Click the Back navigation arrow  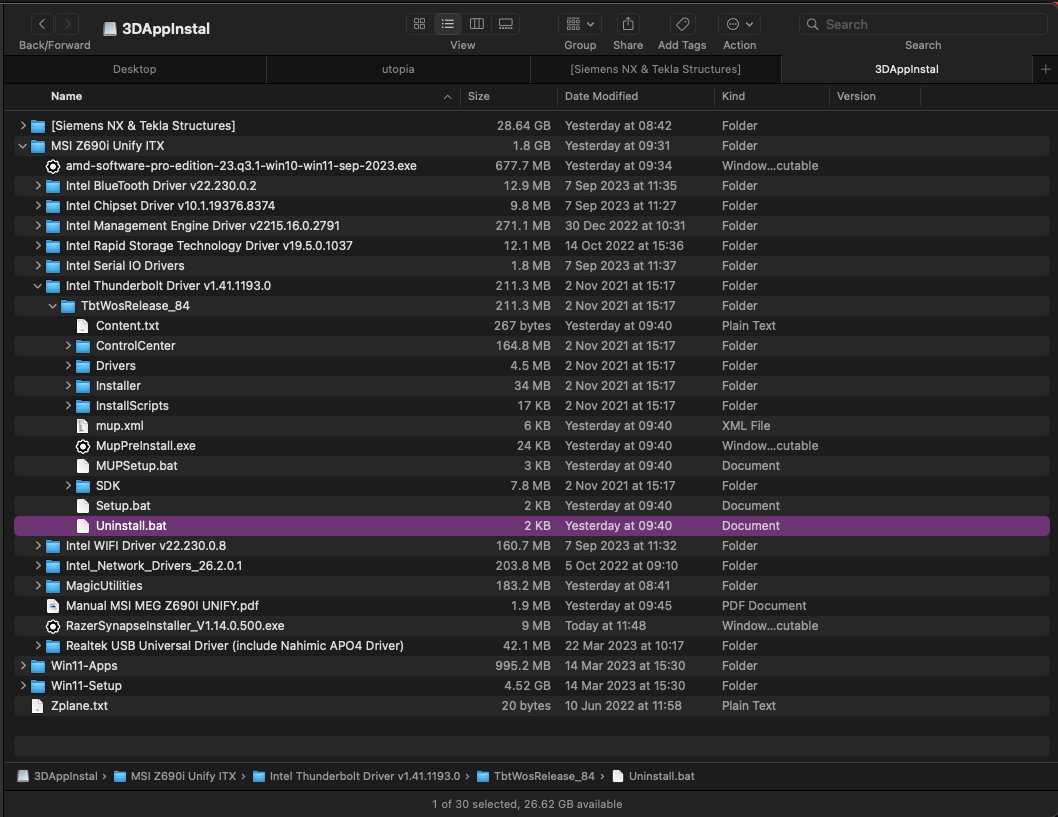pos(41,23)
